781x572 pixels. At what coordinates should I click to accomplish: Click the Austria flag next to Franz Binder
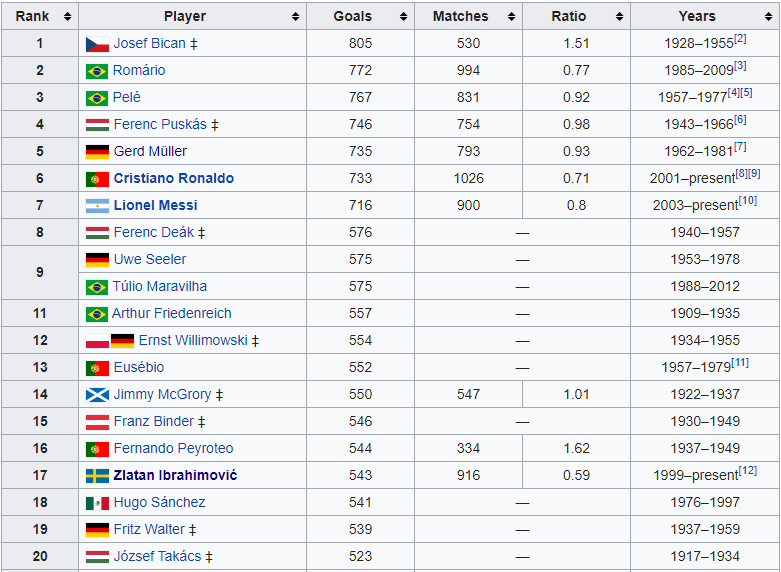coord(97,422)
